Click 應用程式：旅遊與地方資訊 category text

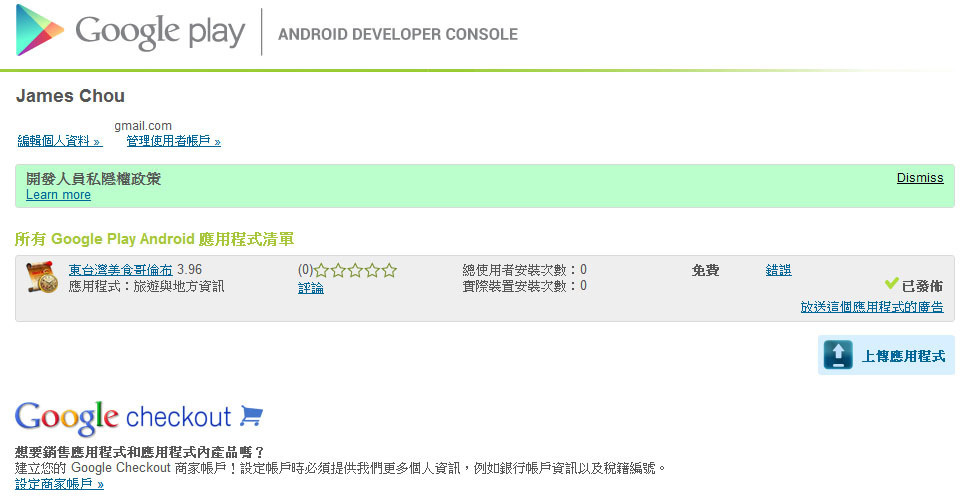(147, 286)
